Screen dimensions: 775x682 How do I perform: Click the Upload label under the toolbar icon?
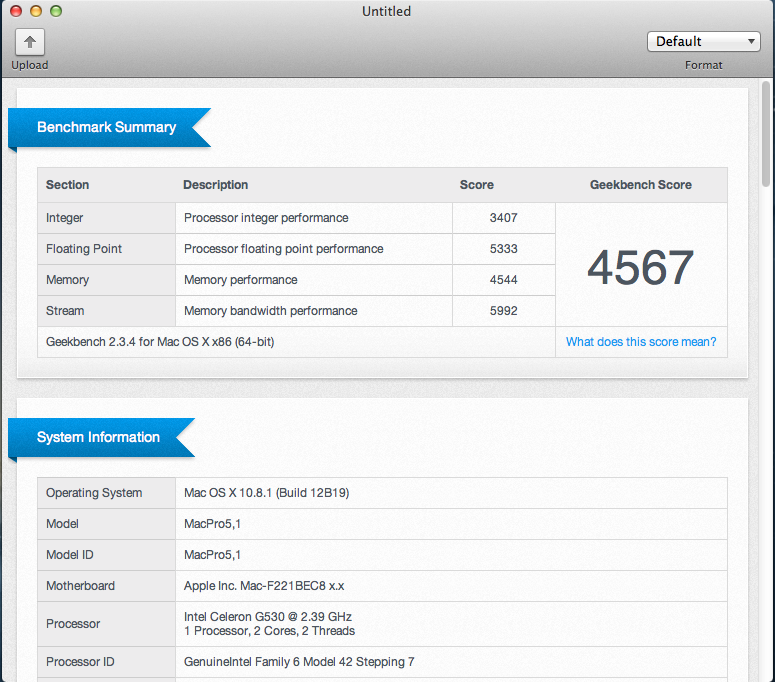tap(30, 65)
